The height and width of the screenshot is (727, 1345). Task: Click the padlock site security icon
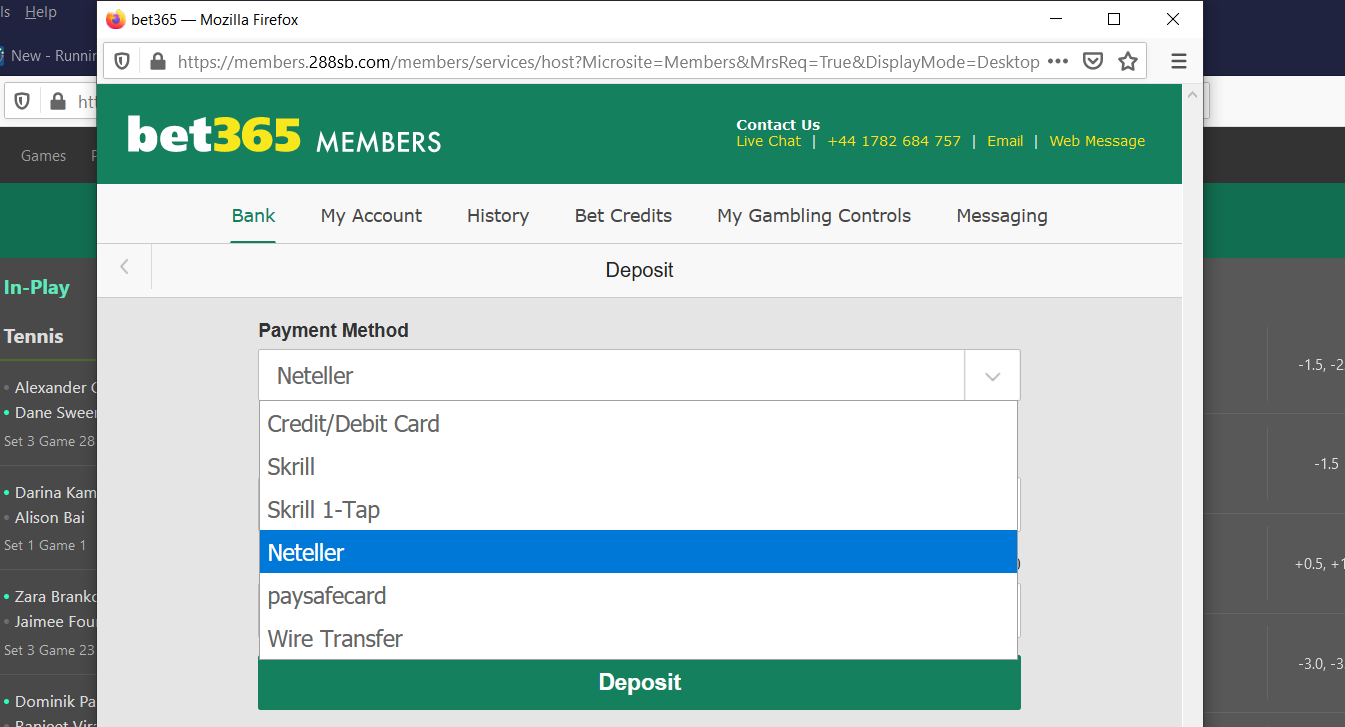click(x=156, y=61)
